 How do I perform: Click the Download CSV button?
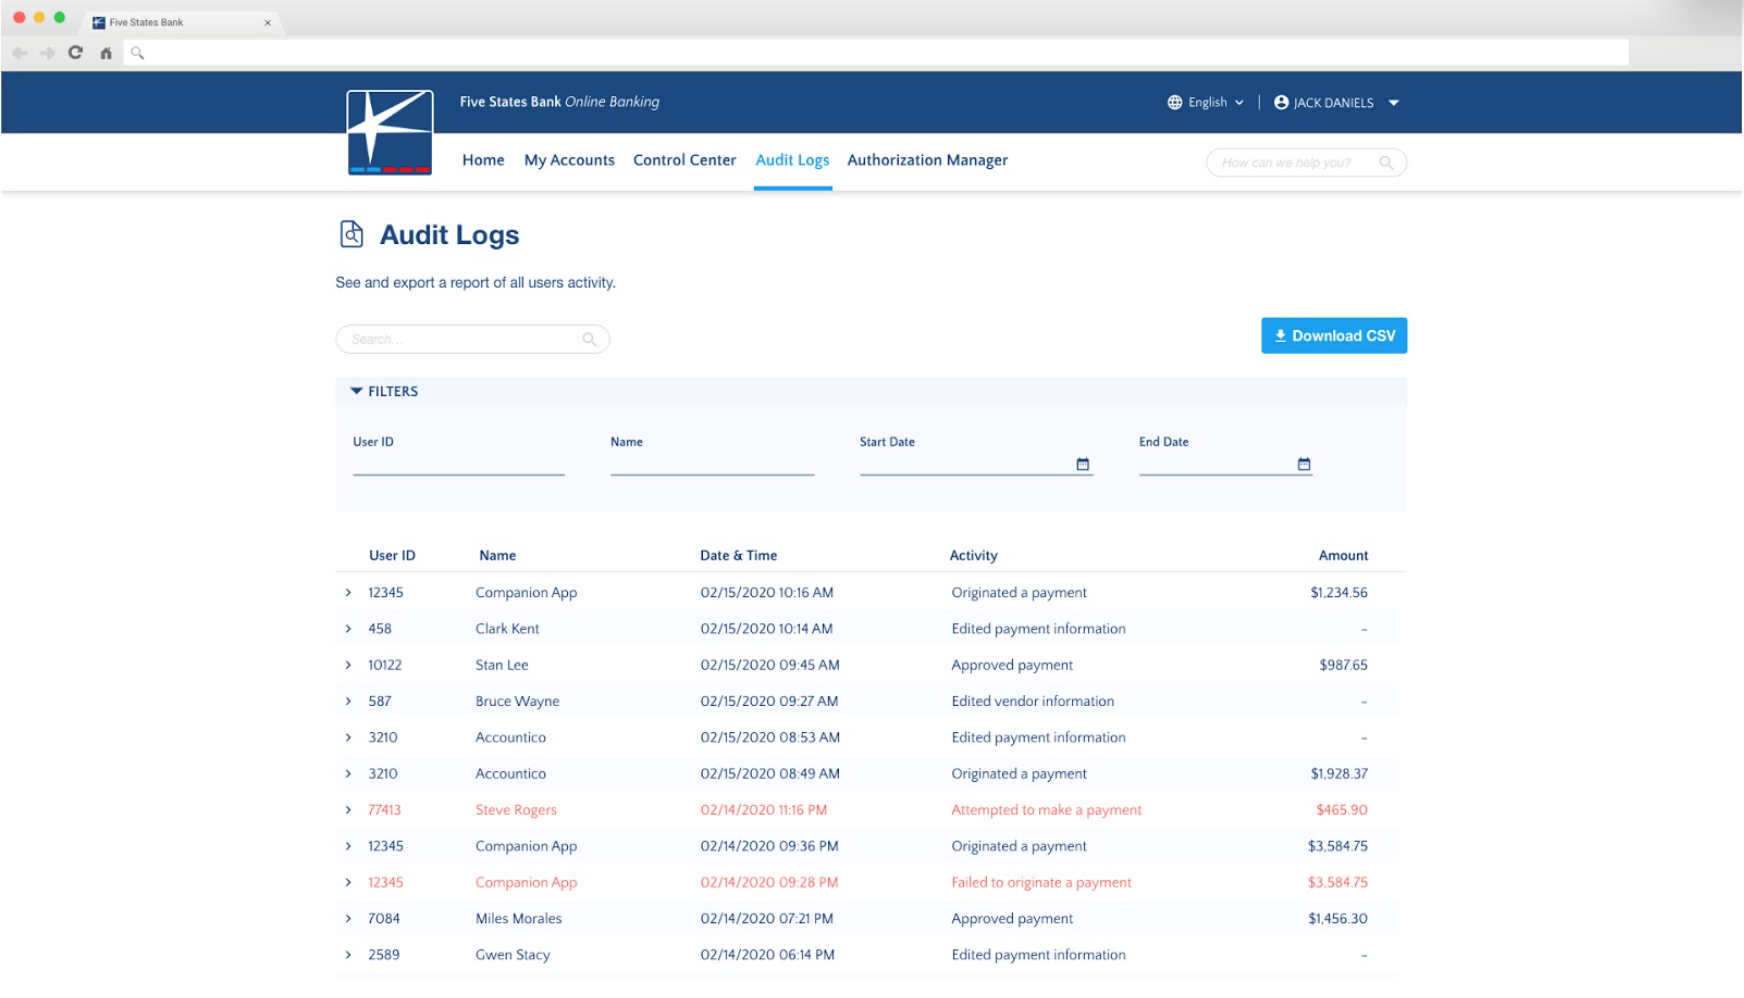pyautogui.click(x=1334, y=336)
